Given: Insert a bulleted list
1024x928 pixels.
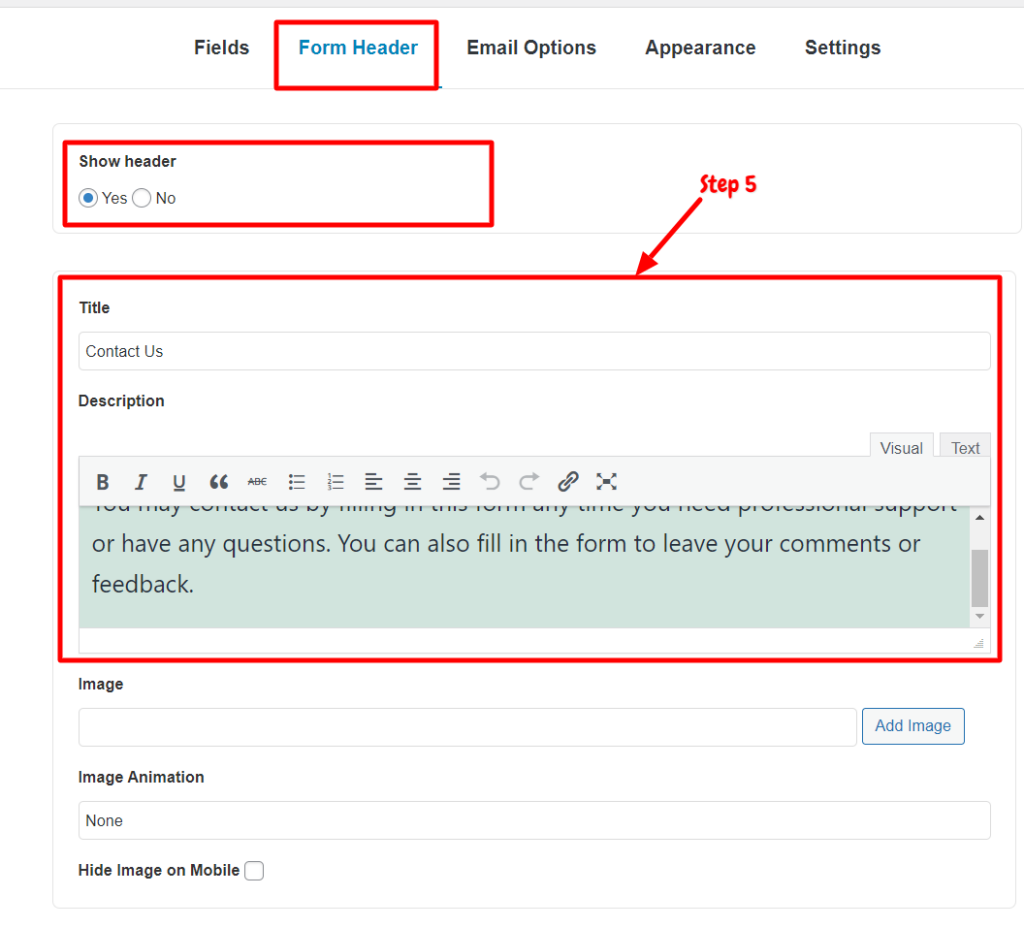Looking at the screenshot, I should pyautogui.click(x=296, y=482).
